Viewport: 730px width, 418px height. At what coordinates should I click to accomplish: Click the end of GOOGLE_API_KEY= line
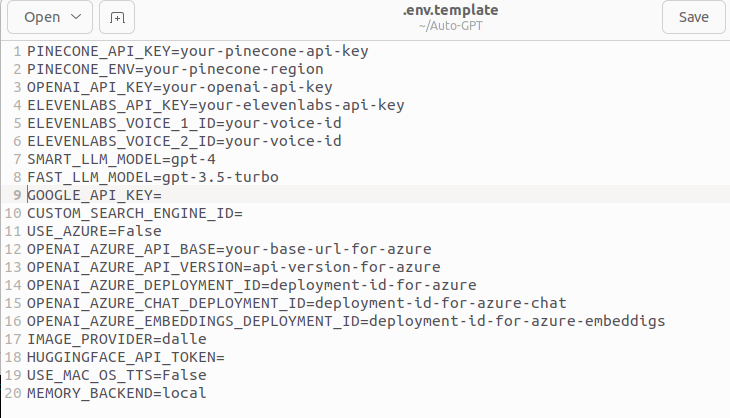click(x=149, y=196)
